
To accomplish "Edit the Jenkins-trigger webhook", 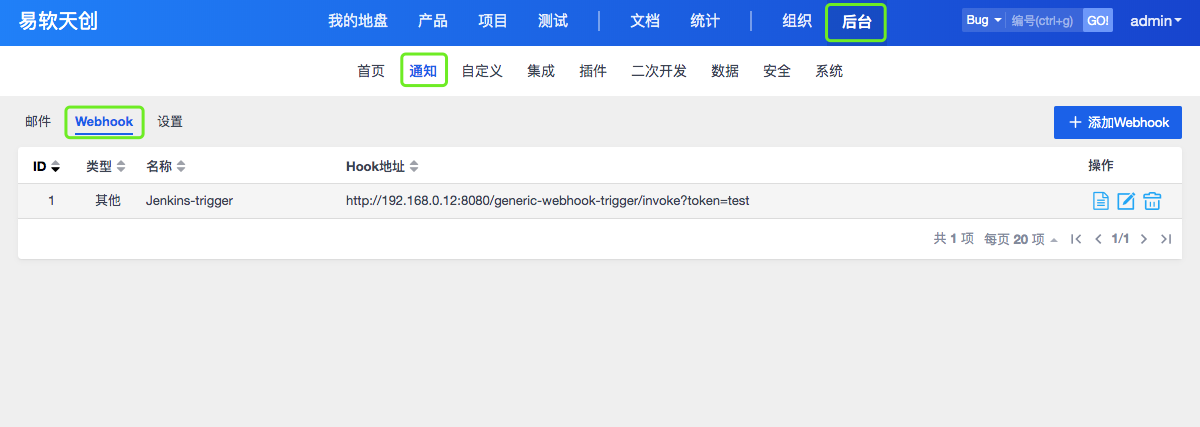I will click(x=1126, y=201).
